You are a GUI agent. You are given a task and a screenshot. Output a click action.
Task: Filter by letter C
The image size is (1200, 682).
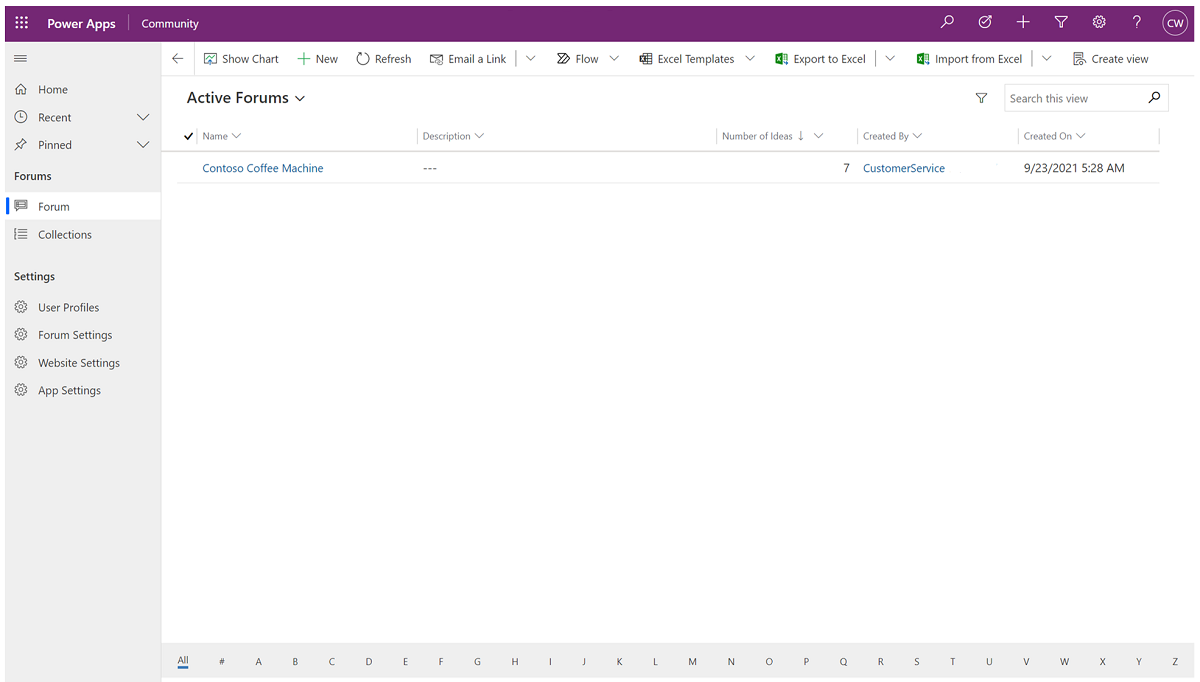click(332, 662)
